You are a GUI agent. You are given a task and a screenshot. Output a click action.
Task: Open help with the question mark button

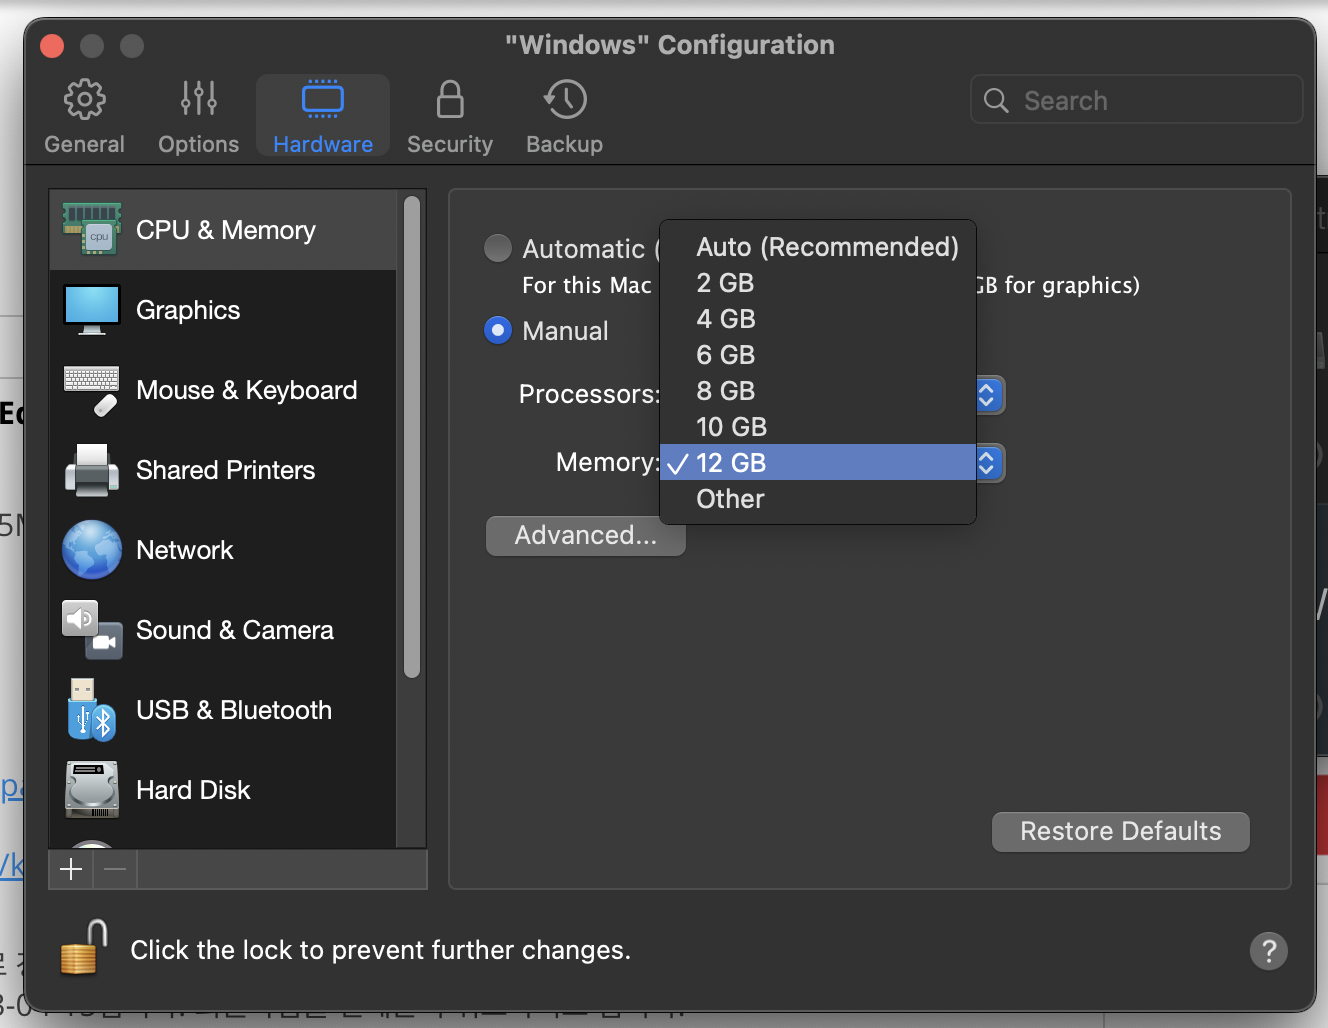[x=1269, y=951]
